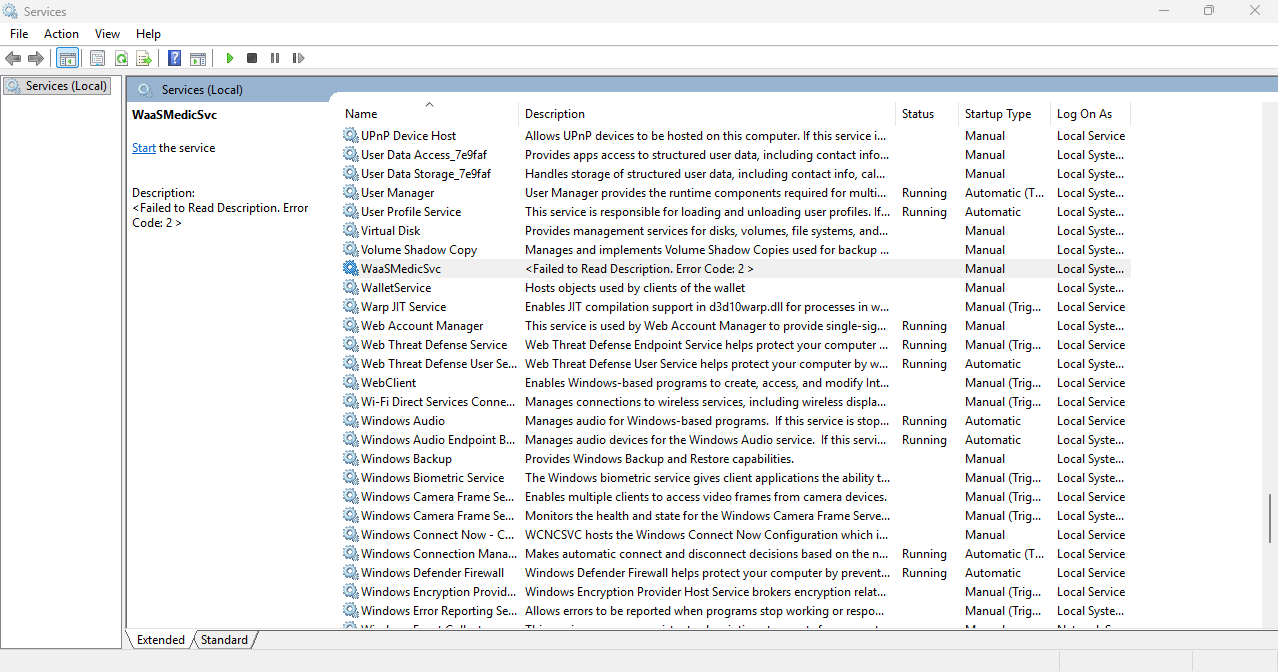Select Windows Connection Manager row
Image resolution: width=1278 pixels, height=672 pixels.
point(736,553)
